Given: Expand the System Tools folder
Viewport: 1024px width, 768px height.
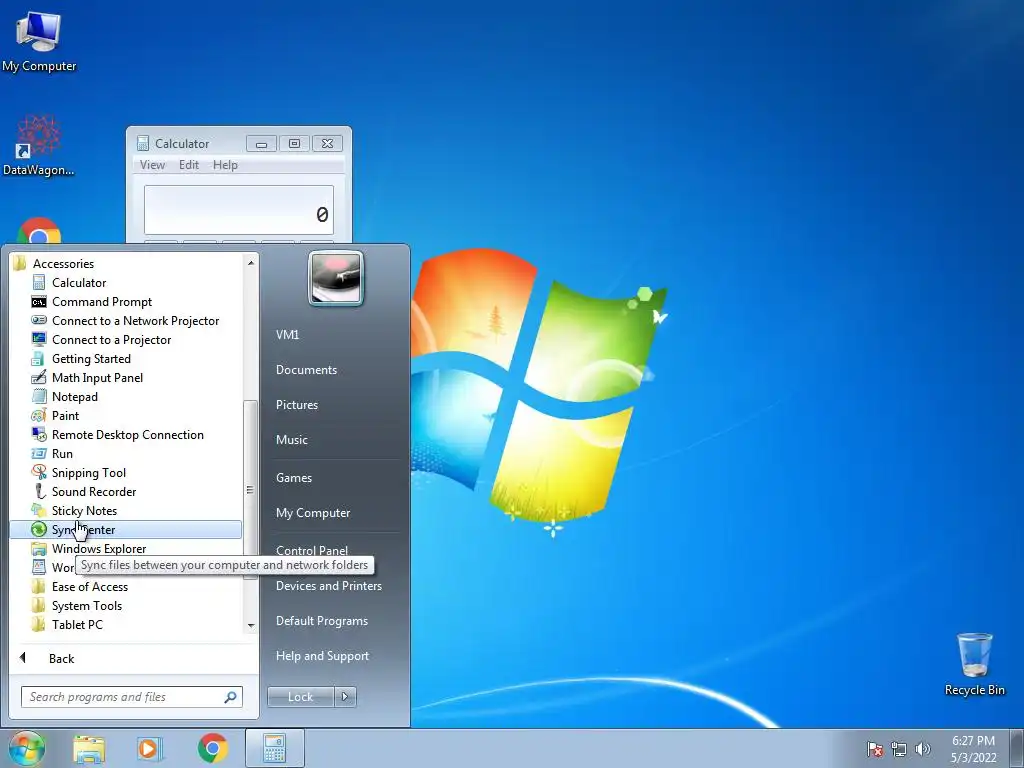Looking at the screenshot, I should click(87, 605).
